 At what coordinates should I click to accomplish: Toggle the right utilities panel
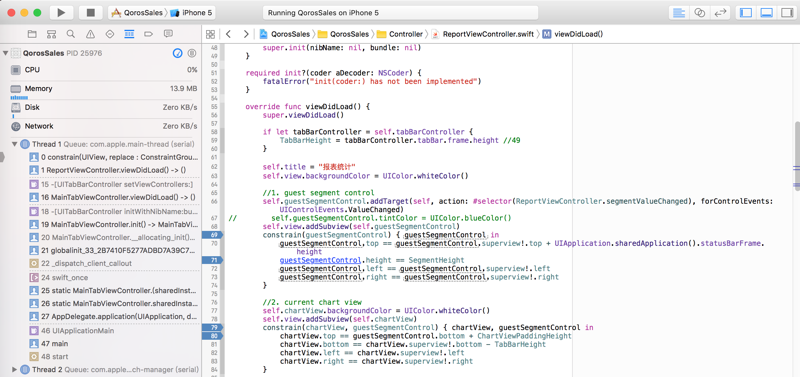[x=786, y=13]
